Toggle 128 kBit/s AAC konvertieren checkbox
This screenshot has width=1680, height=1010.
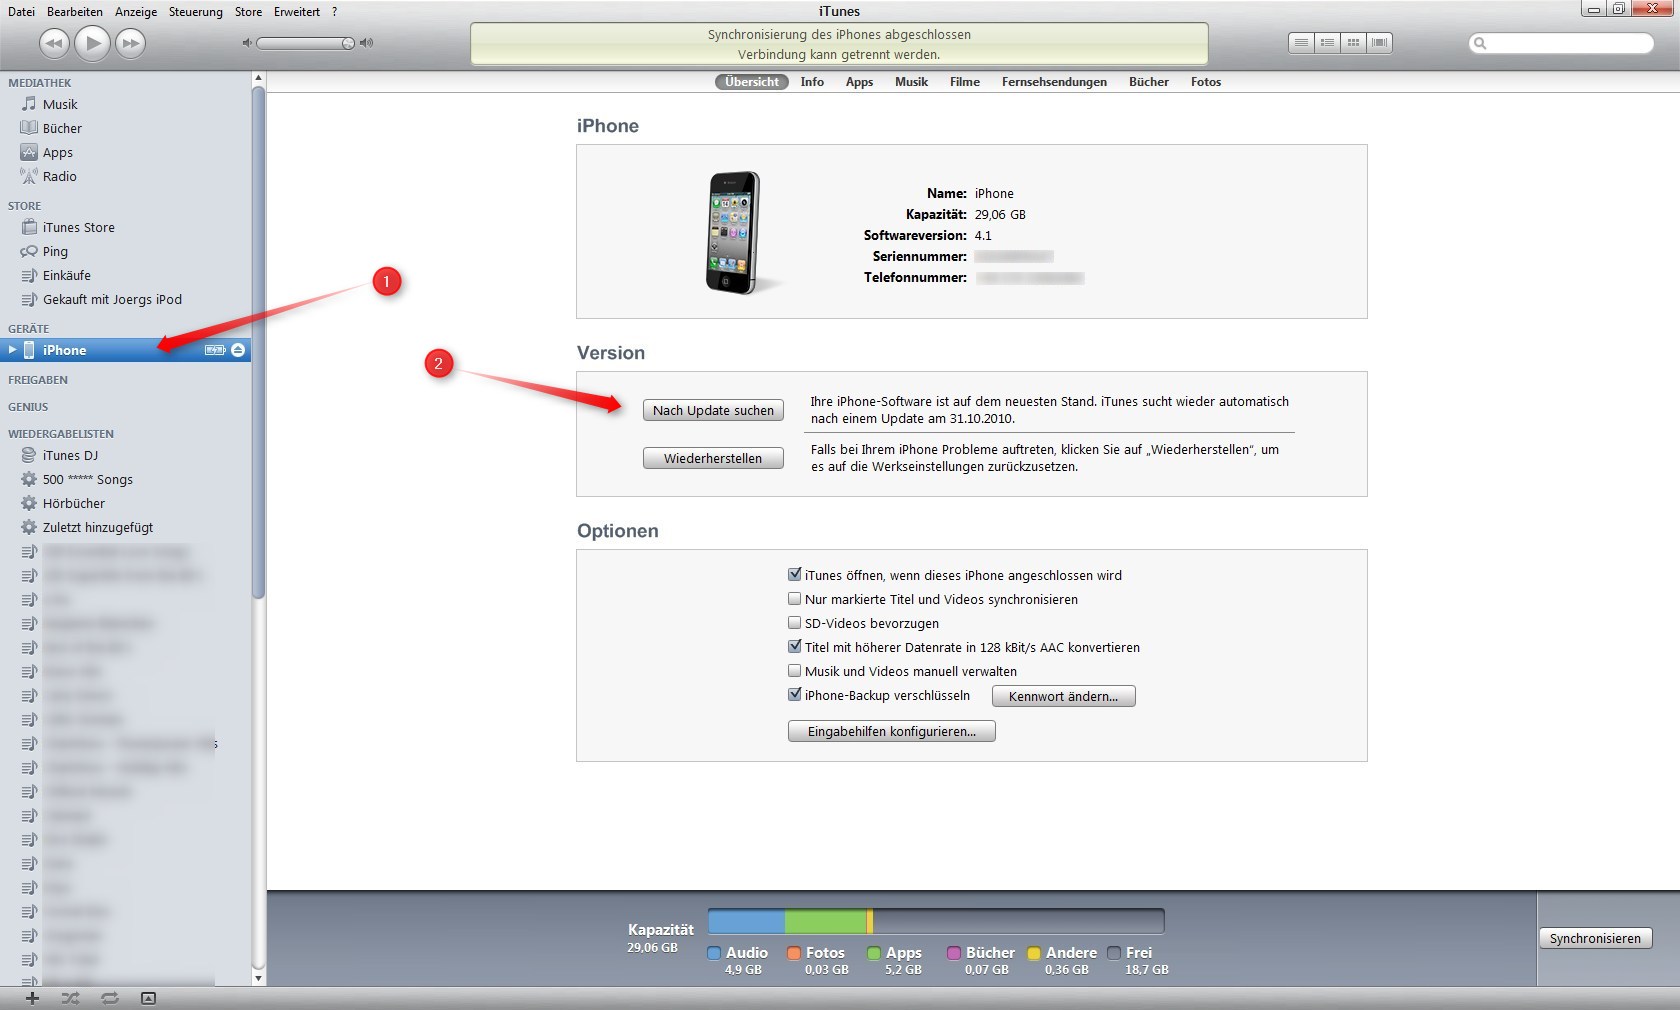795,646
